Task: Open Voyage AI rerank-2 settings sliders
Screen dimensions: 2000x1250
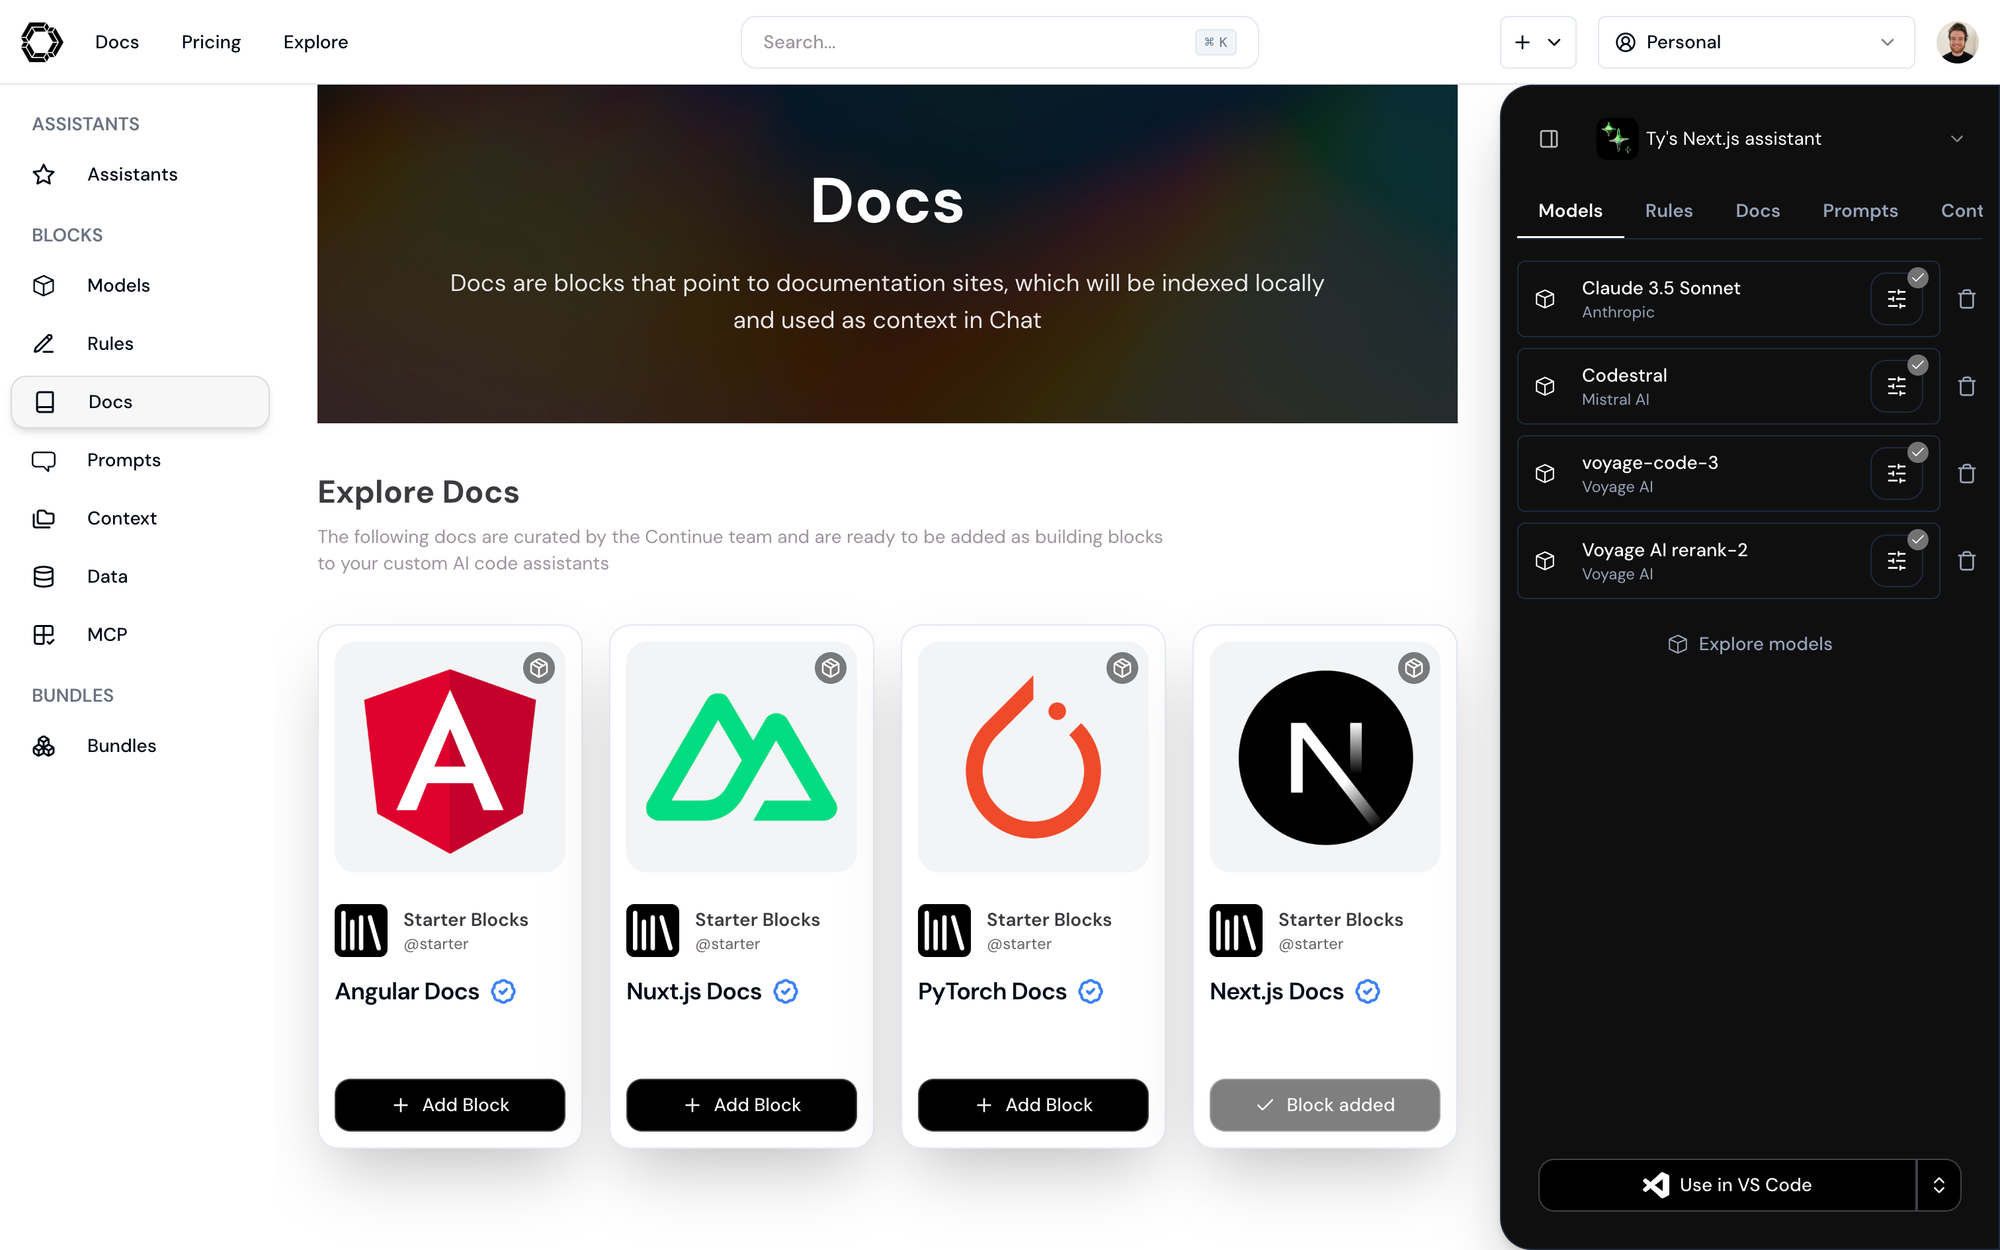Action: pyautogui.click(x=1896, y=561)
